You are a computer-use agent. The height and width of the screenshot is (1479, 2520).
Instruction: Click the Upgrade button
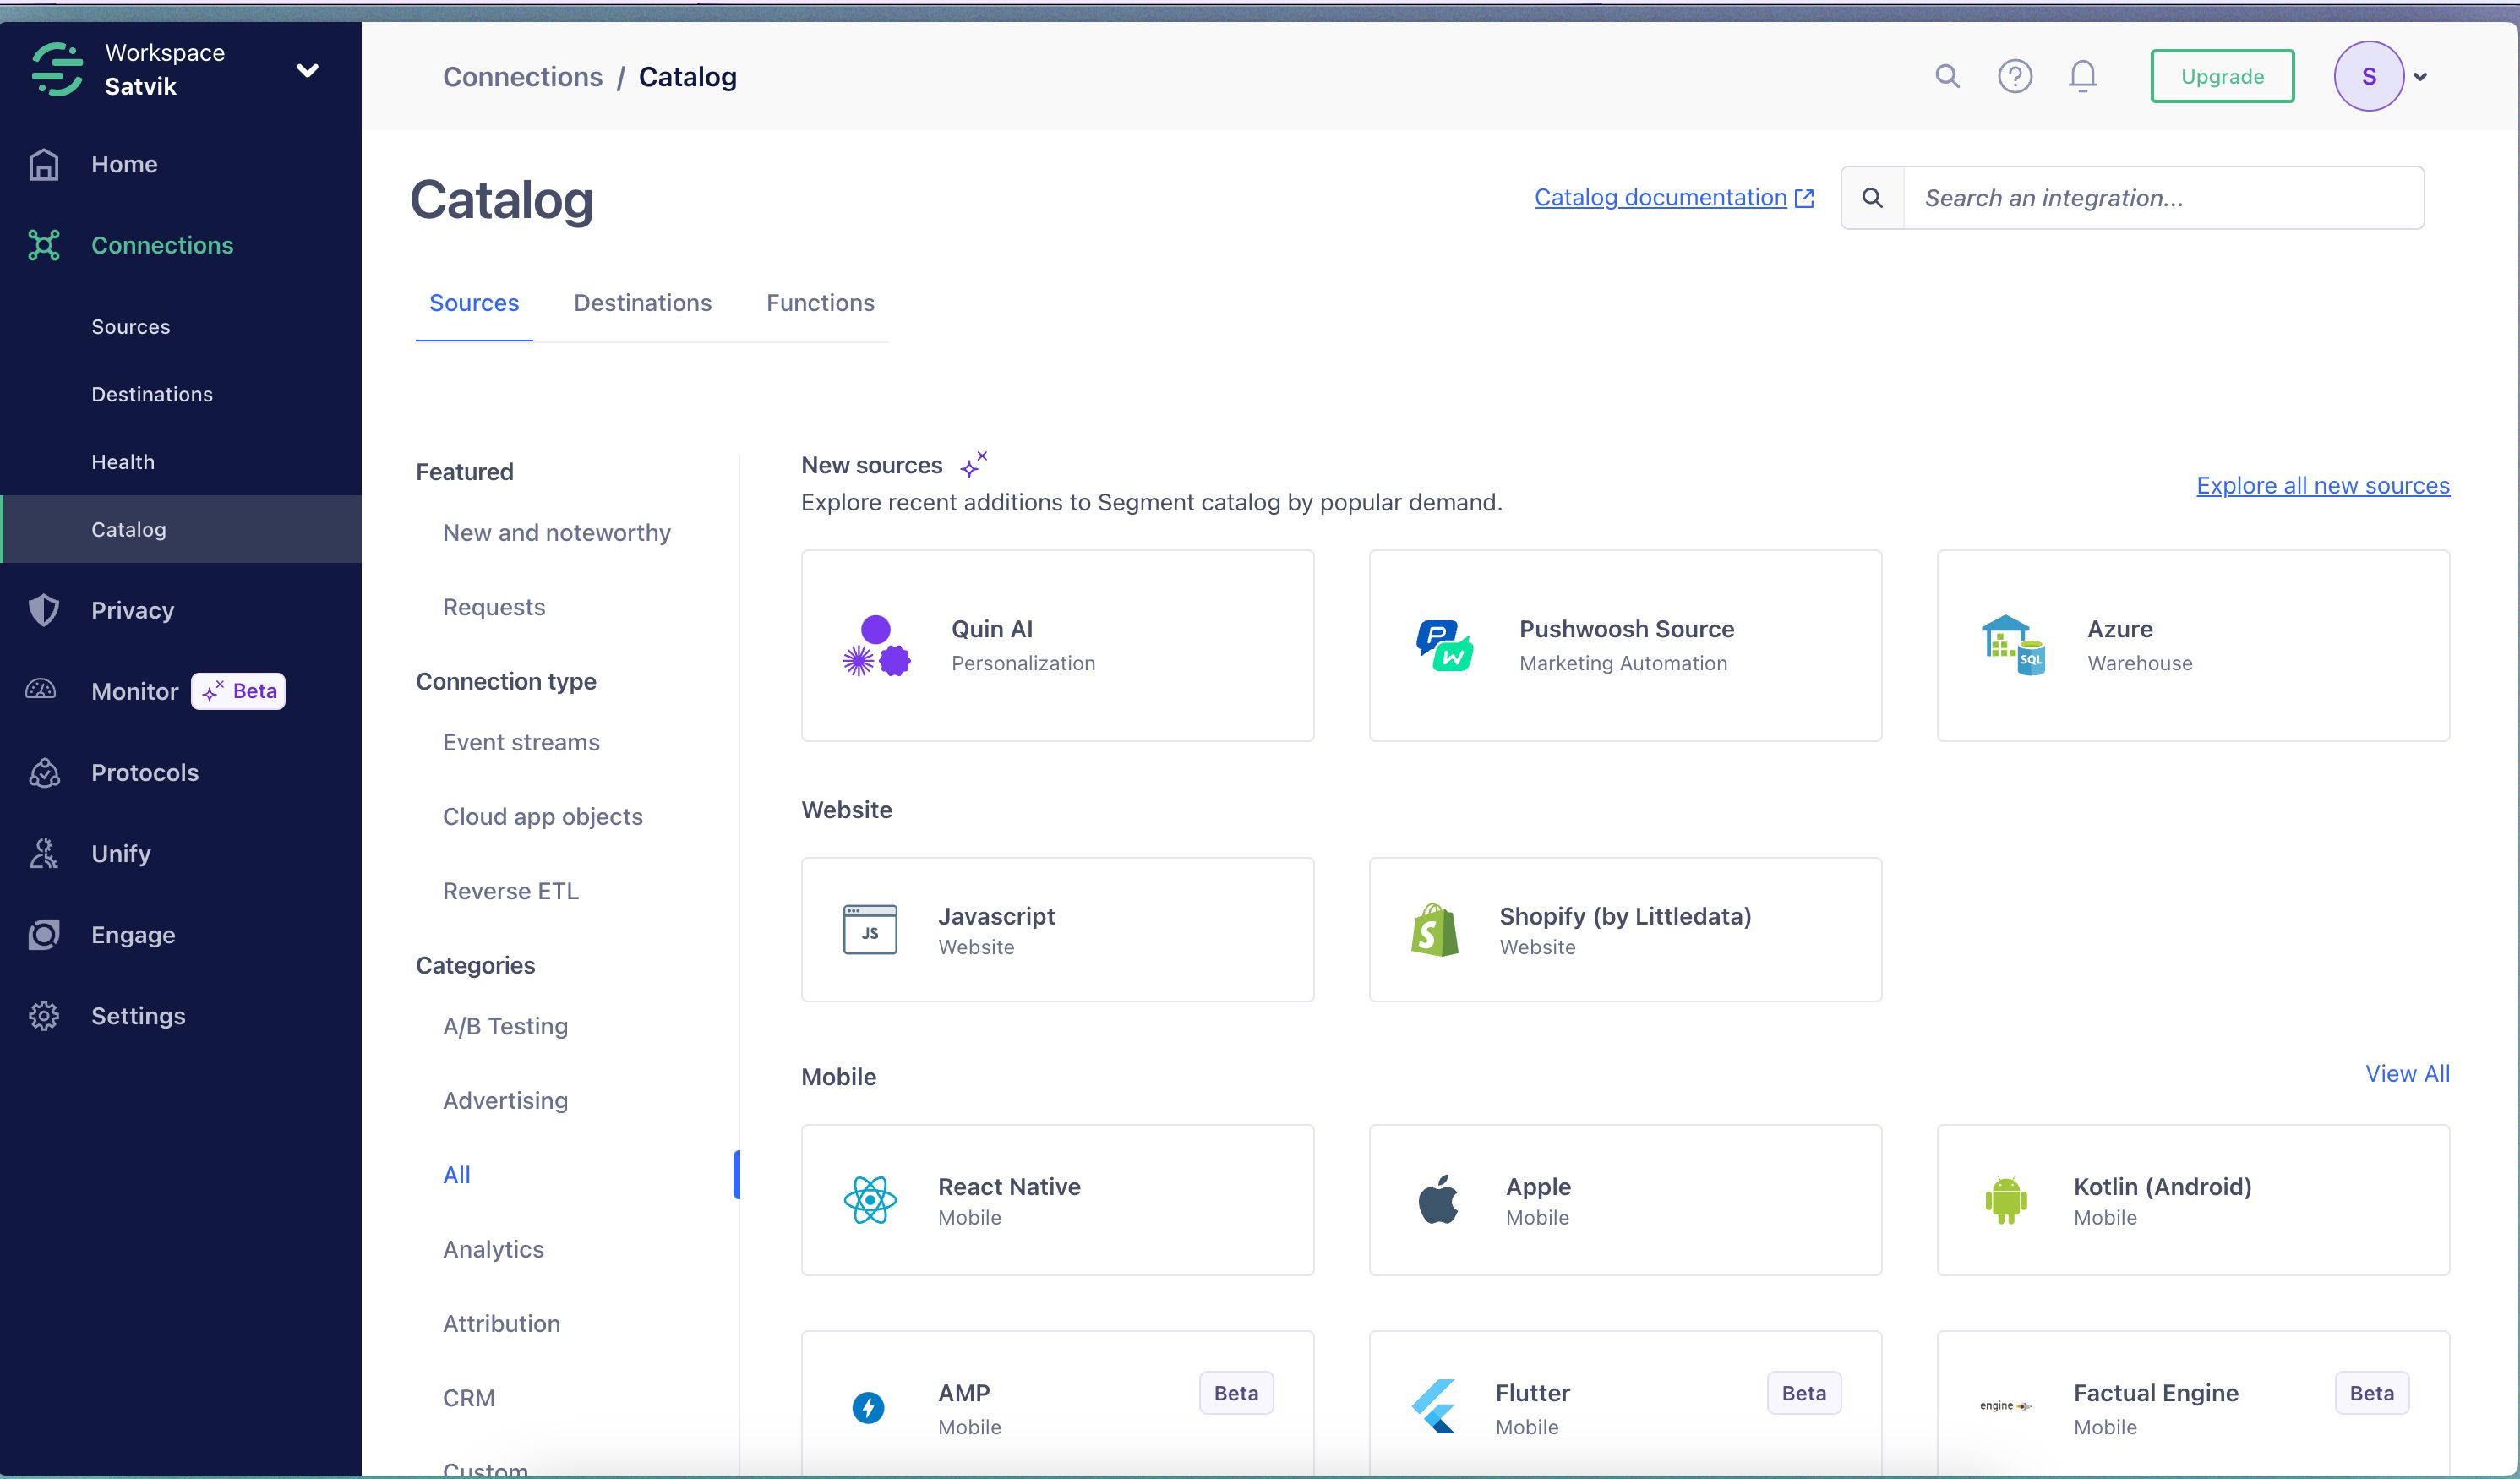2222,76
